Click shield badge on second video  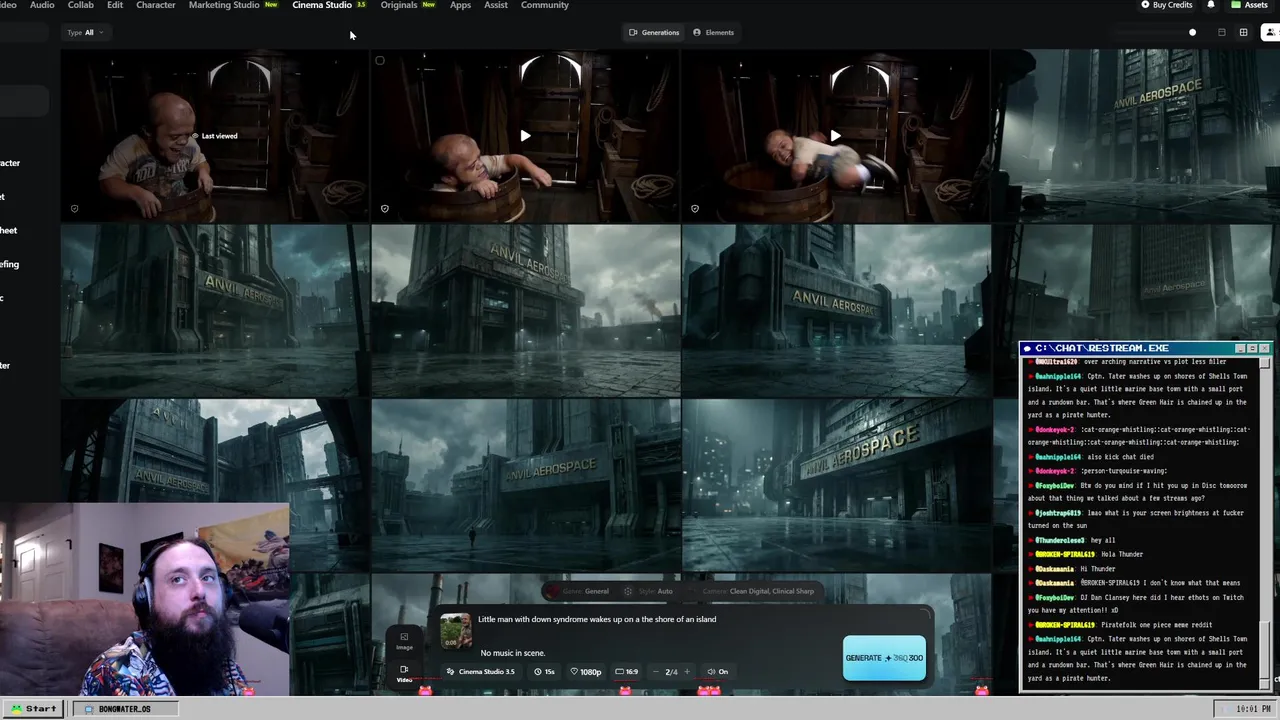point(385,209)
